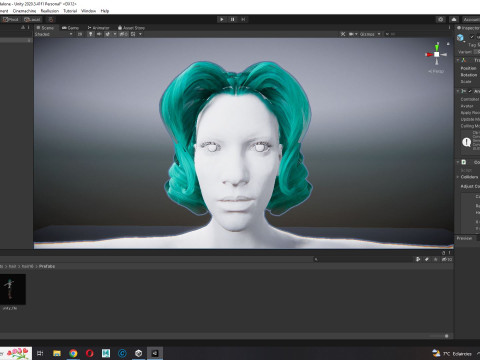Toggle Local handle rotation mode
This screenshot has width=480, height=360.
[32, 20]
